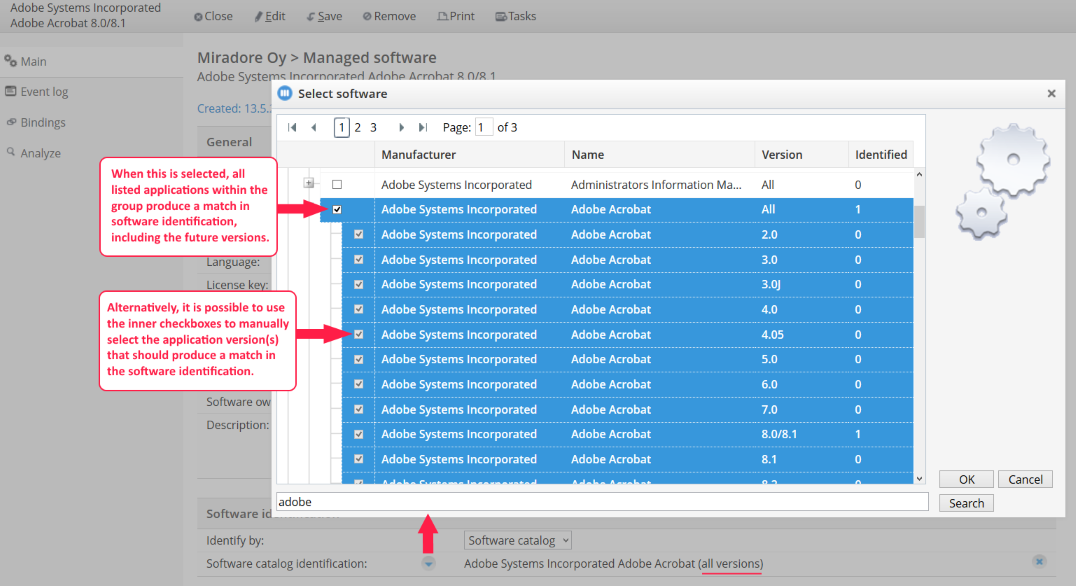Click the Page number input field
The width and height of the screenshot is (1076, 586).
pyautogui.click(x=484, y=127)
